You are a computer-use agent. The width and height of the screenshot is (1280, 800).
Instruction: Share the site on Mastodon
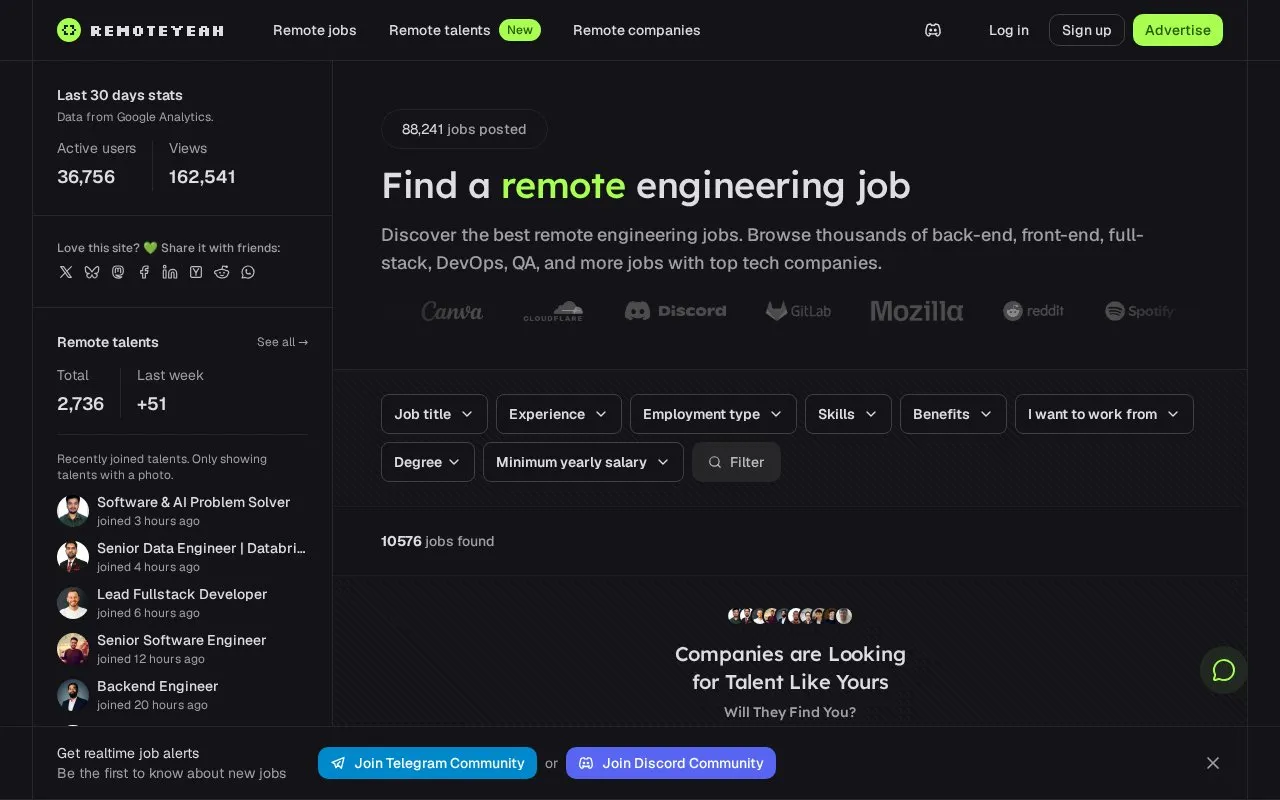[118, 272]
